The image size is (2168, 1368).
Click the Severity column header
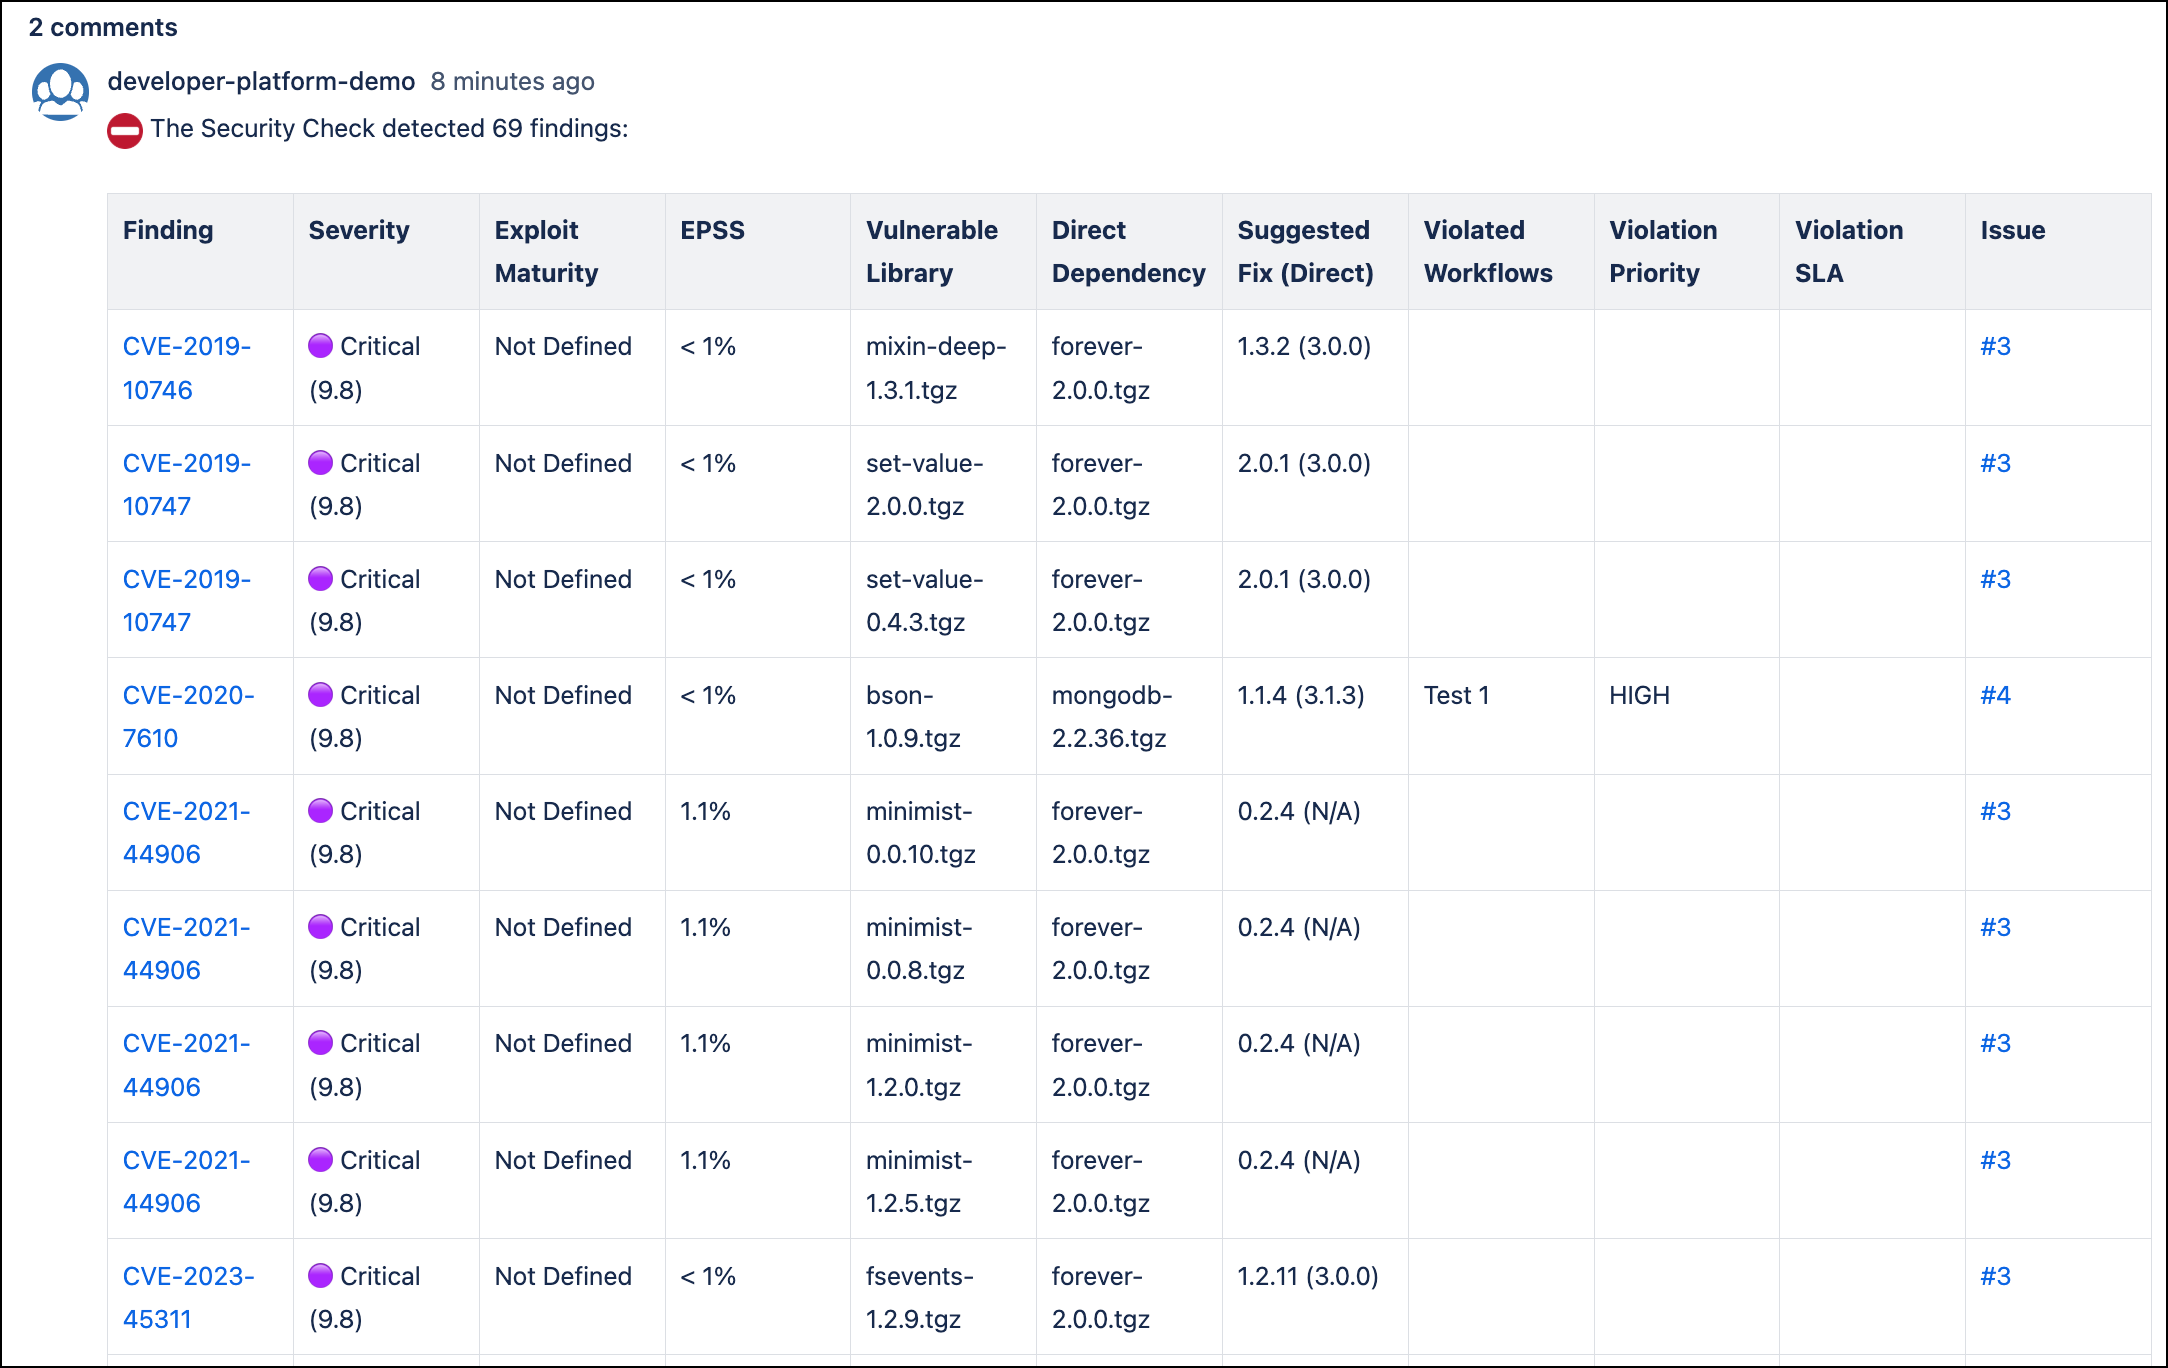tap(359, 230)
